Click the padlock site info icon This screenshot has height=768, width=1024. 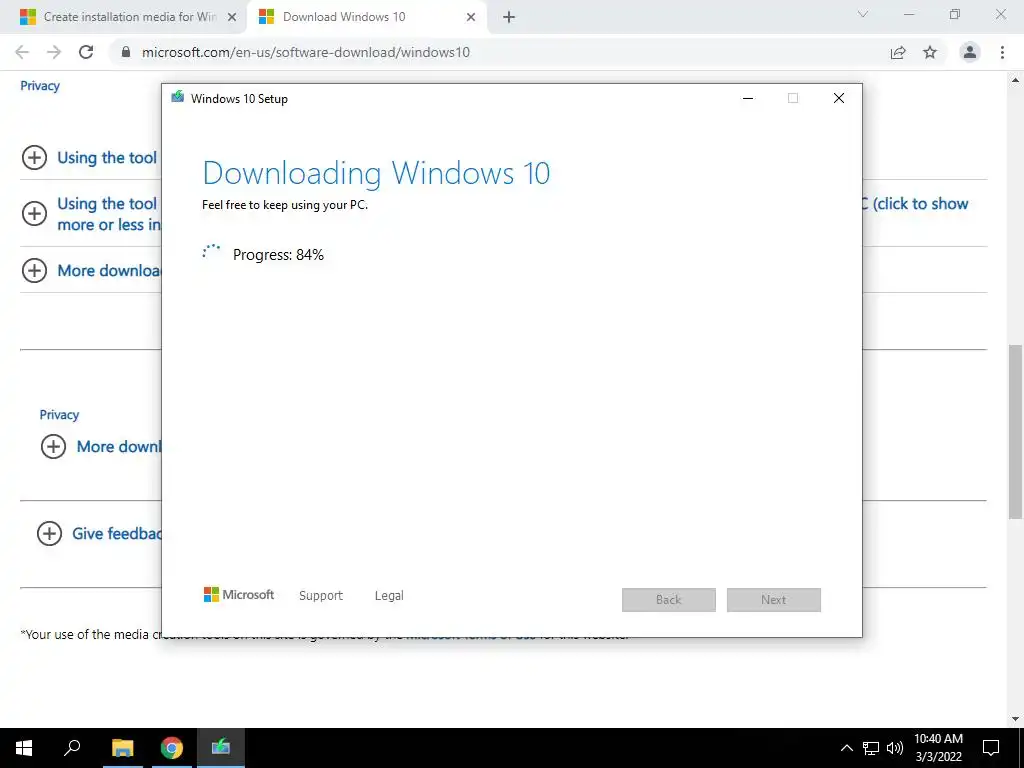126,52
